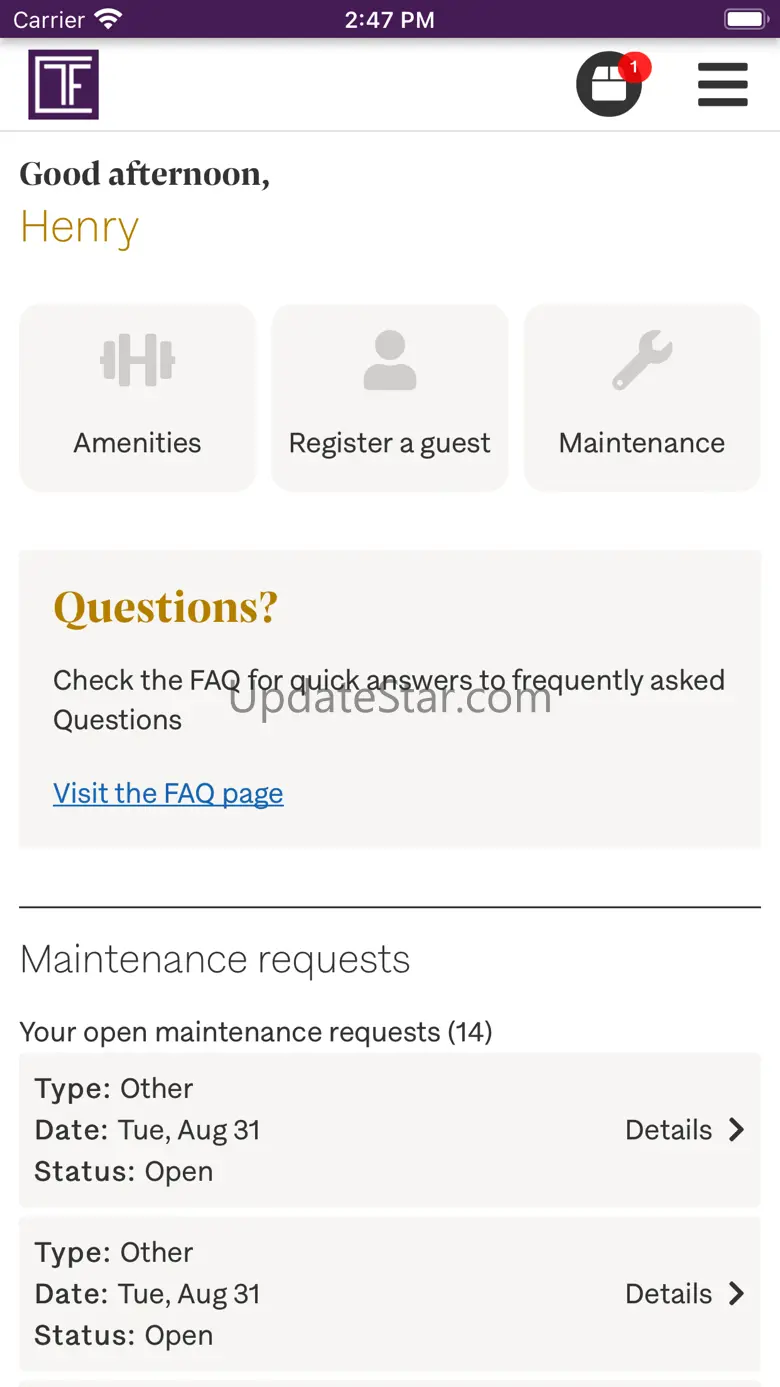Tap the Amenities dumbbell icon
The width and height of the screenshot is (780, 1387).
pyautogui.click(x=137, y=360)
